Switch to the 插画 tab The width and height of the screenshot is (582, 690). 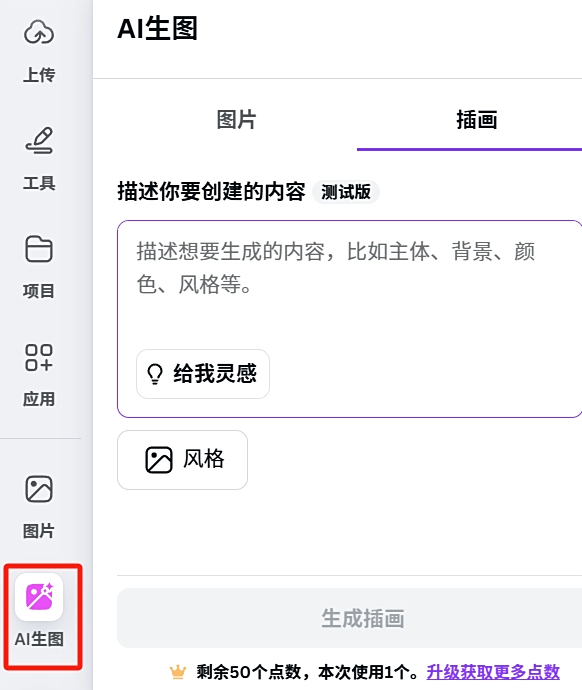477,120
